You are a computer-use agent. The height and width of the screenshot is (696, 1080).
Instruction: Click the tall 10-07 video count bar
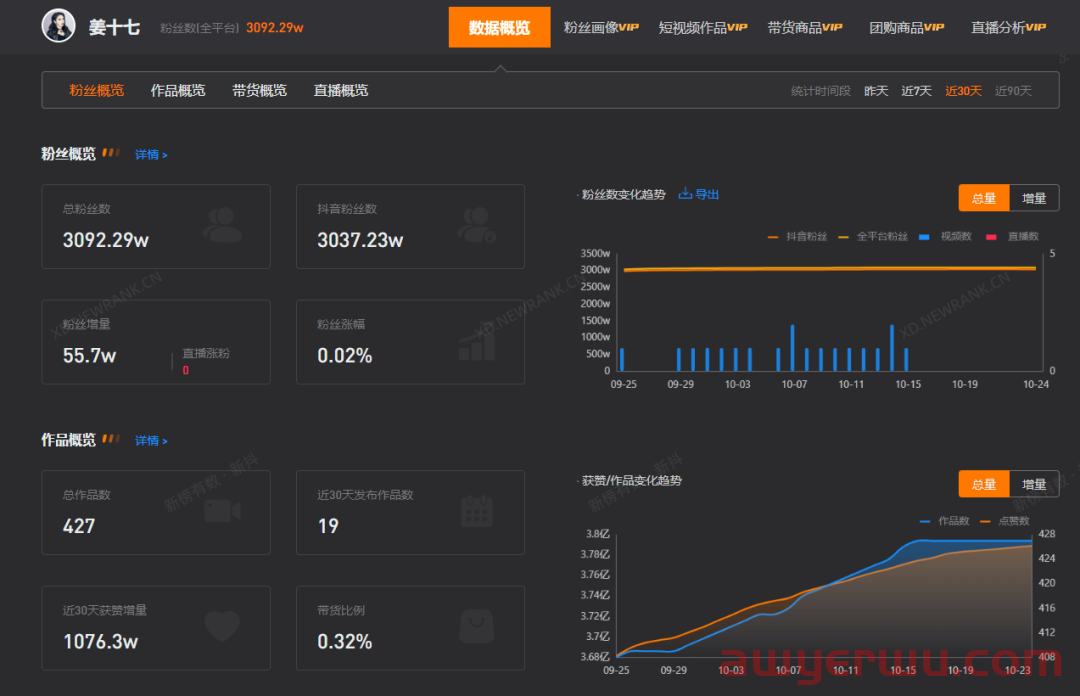click(x=792, y=348)
